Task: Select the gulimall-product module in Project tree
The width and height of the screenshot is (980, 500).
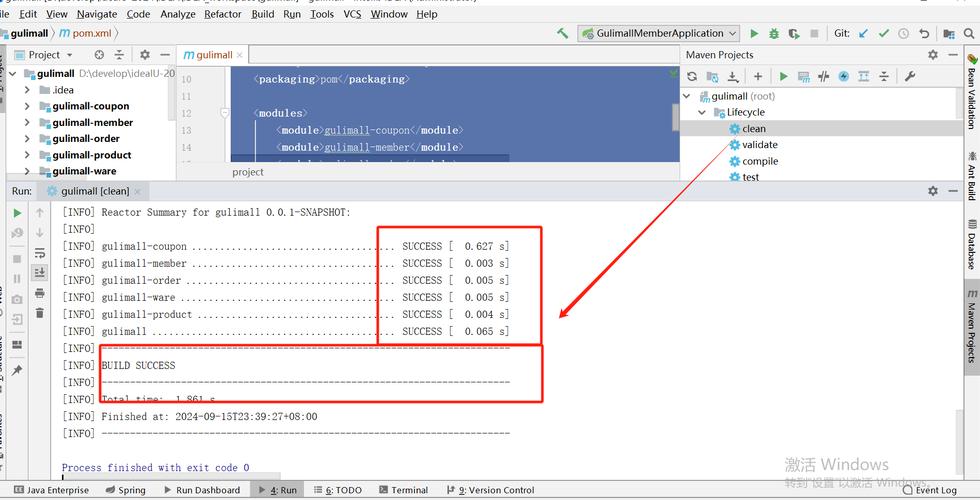Action: click(92, 155)
